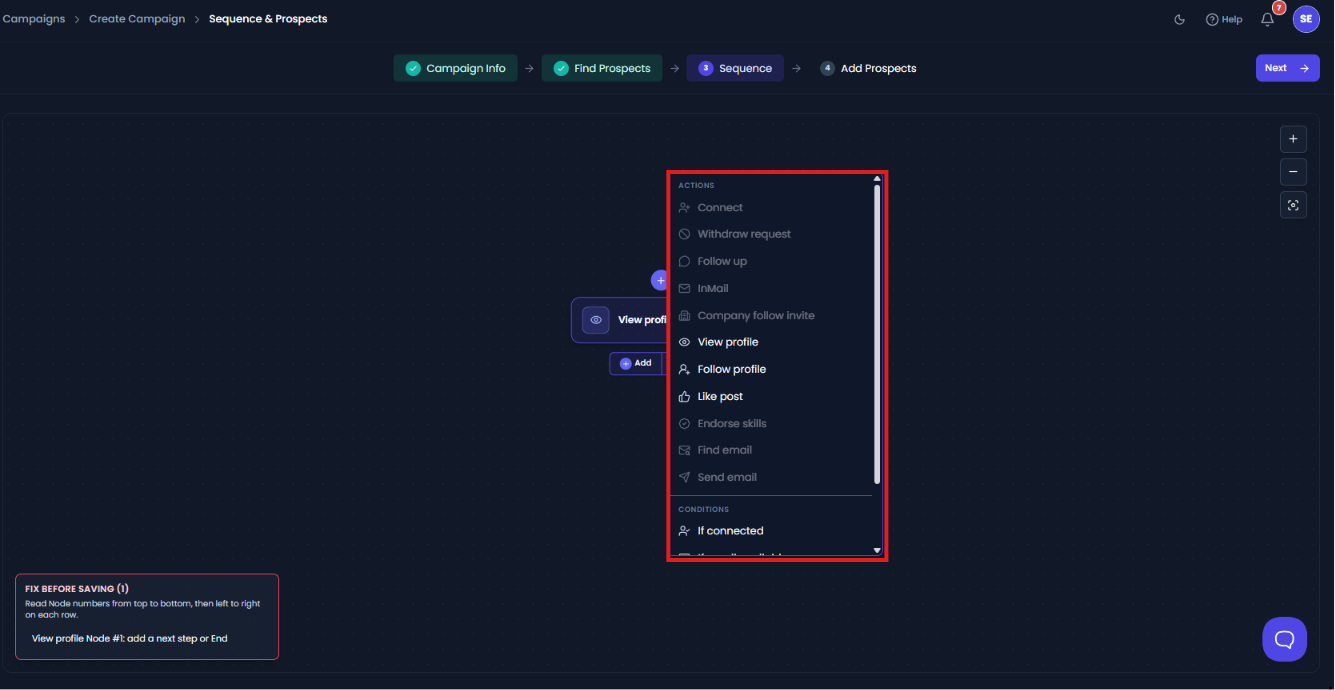Image resolution: width=1335 pixels, height=690 pixels.
Task: Click the Add button under the node
Action: click(636, 364)
